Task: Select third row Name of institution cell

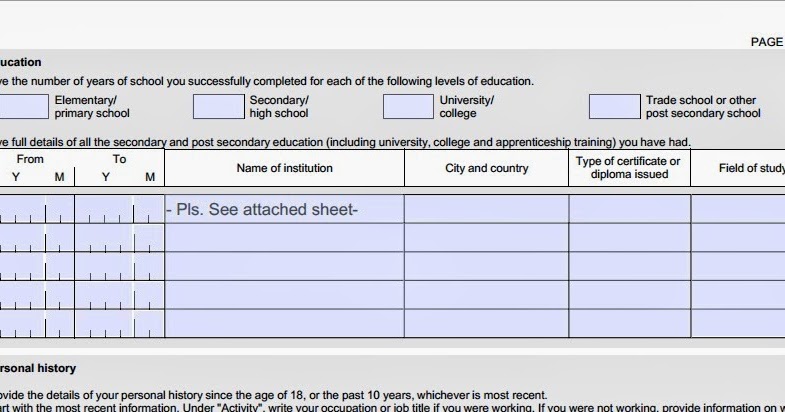Action: tap(284, 266)
